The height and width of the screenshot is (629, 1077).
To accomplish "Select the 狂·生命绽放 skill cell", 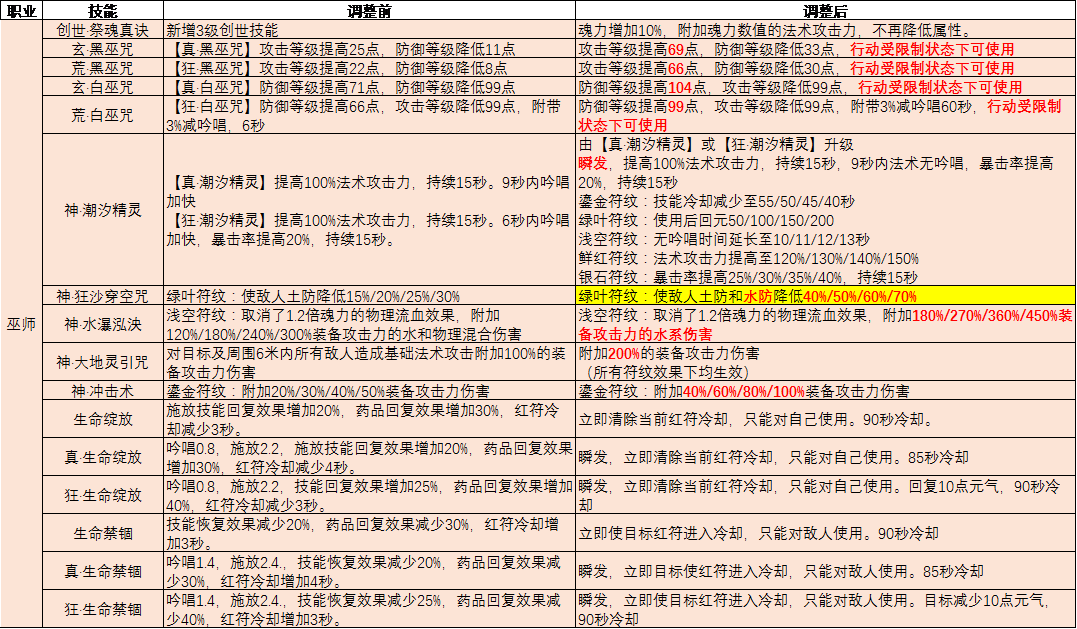I will click(x=103, y=495).
